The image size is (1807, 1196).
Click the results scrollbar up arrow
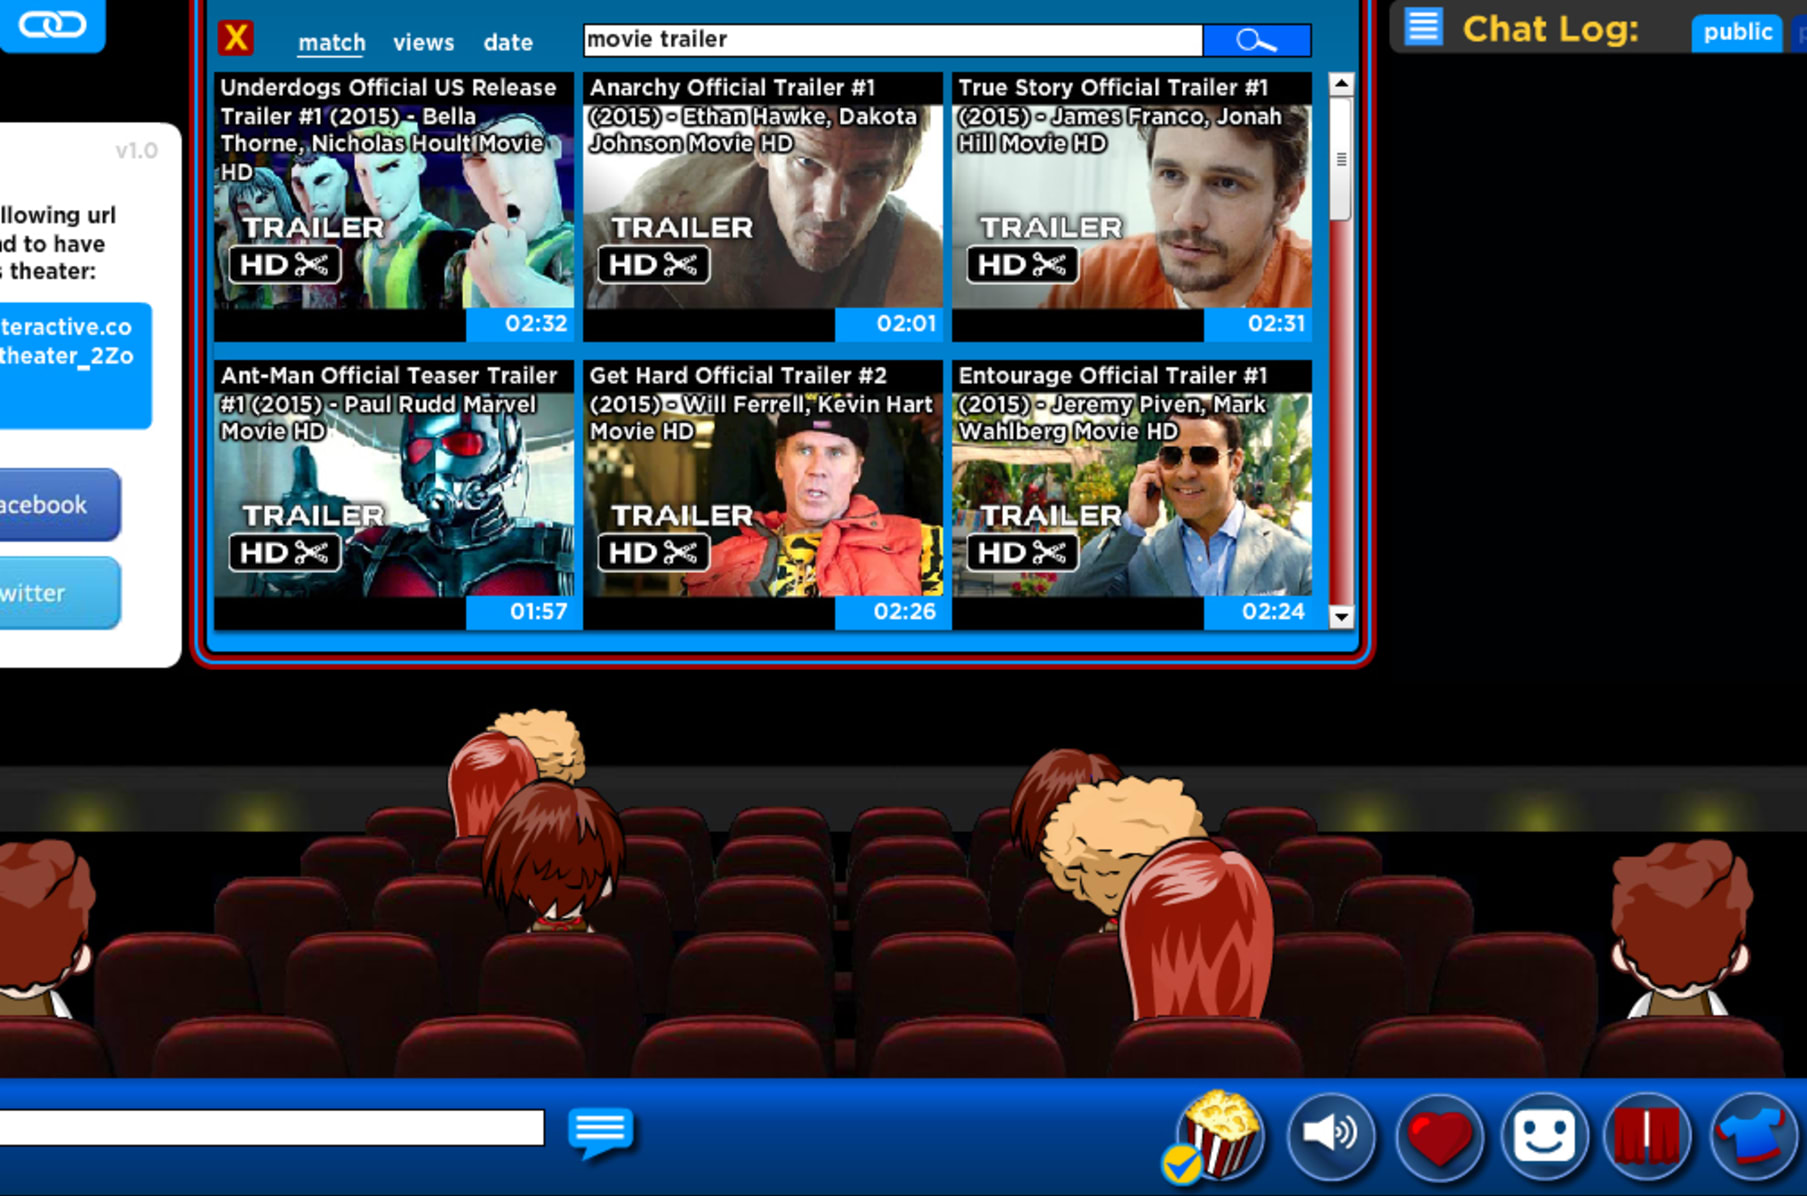1341,84
